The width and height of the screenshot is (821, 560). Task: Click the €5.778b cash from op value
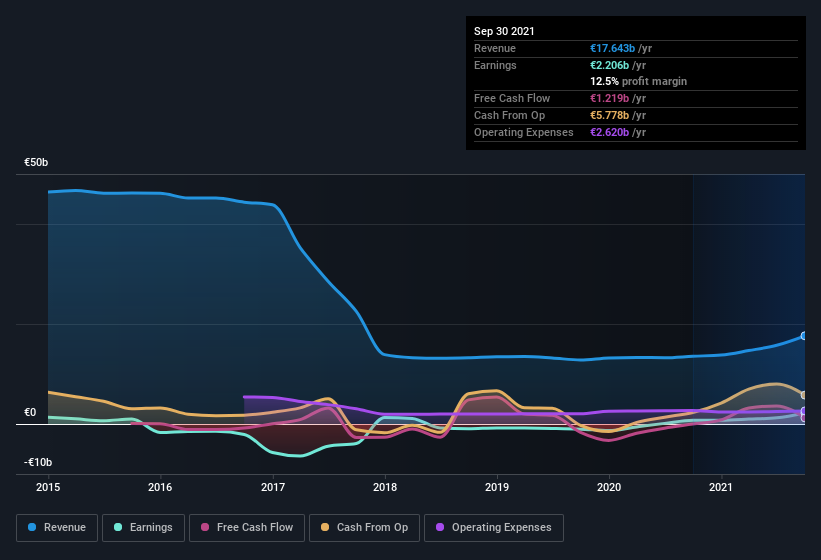pos(609,115)
